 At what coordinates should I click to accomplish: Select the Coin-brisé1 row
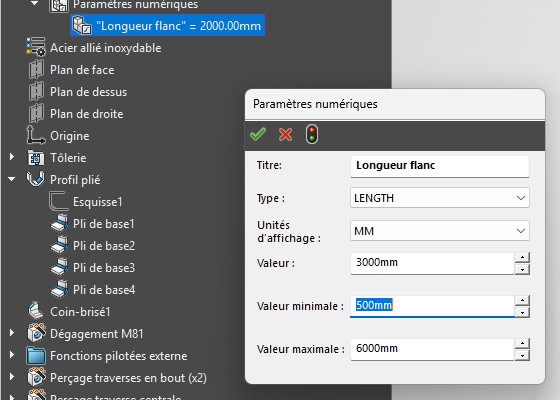(69, 311)
